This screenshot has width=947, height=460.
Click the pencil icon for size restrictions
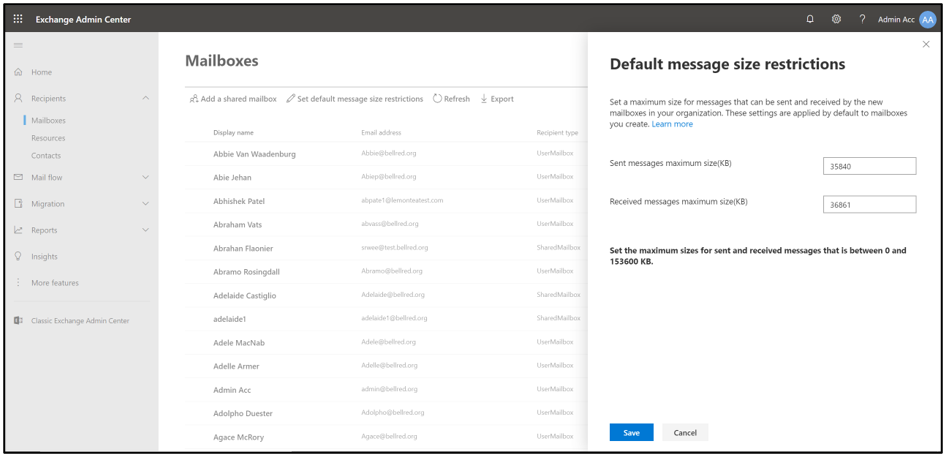(x=291, y=99)
